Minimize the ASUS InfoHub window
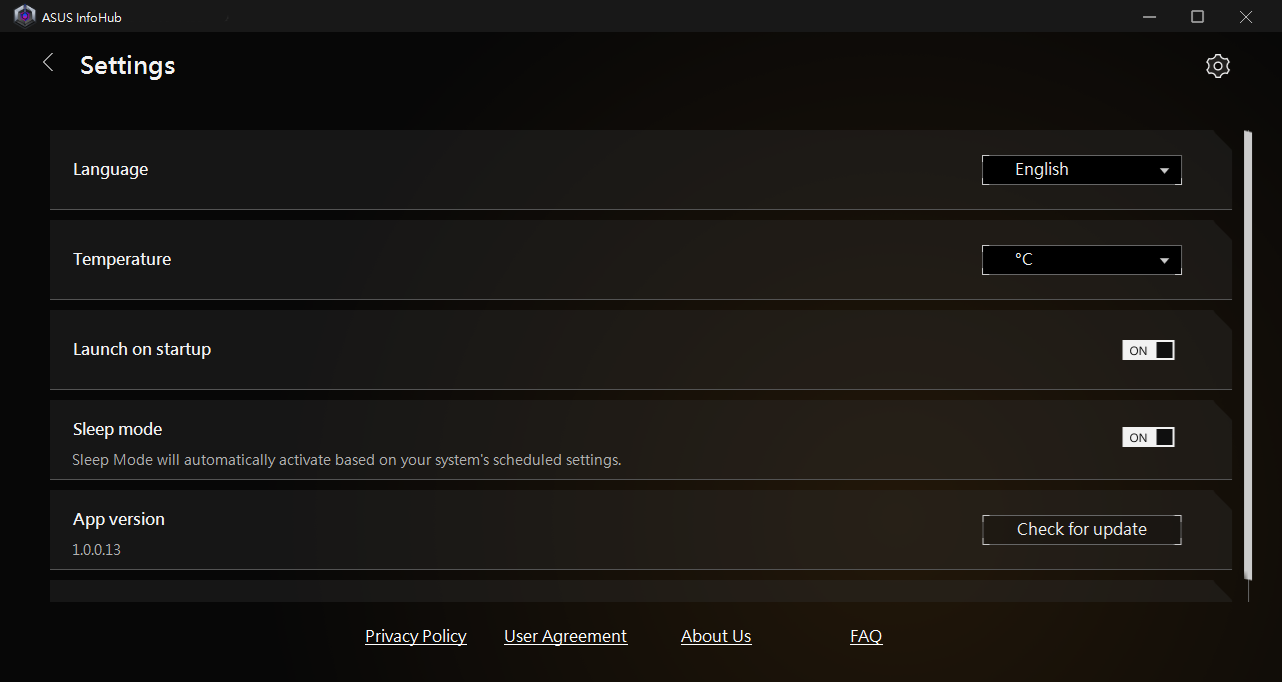The width and height of the screenshot is (1282, 682). (1150, 17)
